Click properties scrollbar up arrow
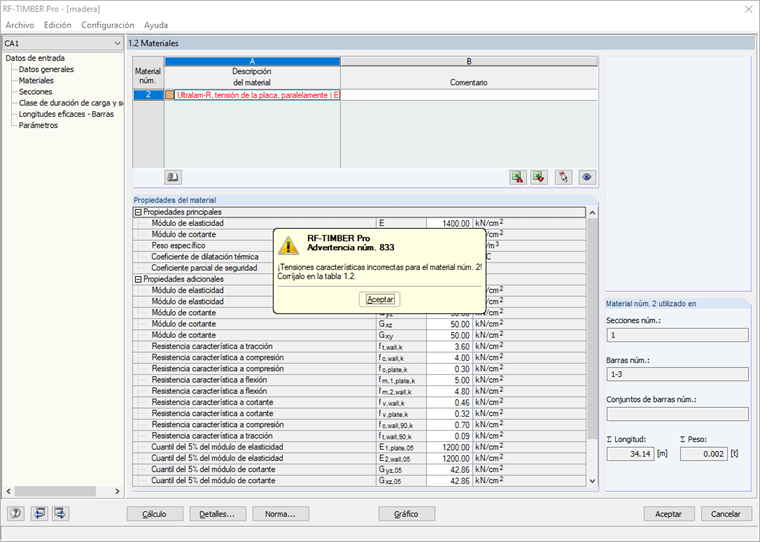 coord(592,213)
